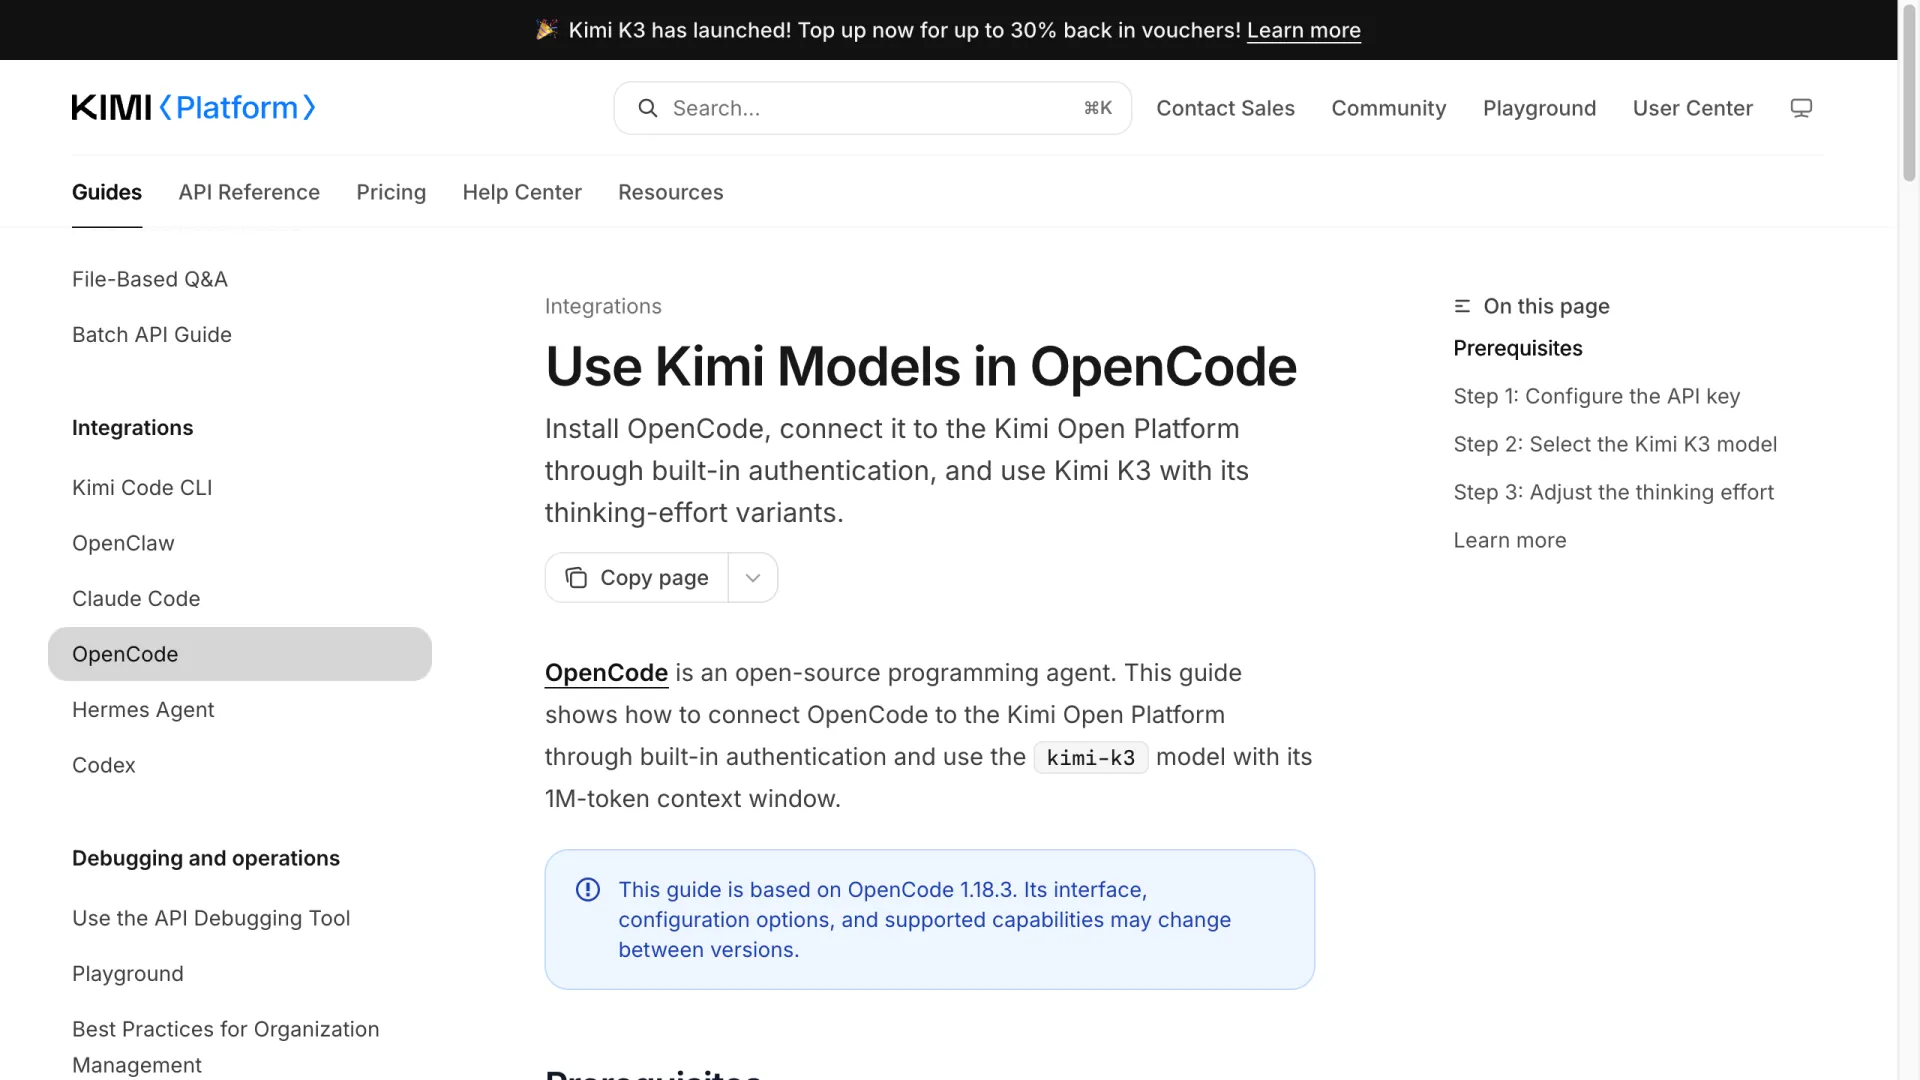Jump to Step 1: Configure the API key
1920x1080 pixels.
[1597, 396]
